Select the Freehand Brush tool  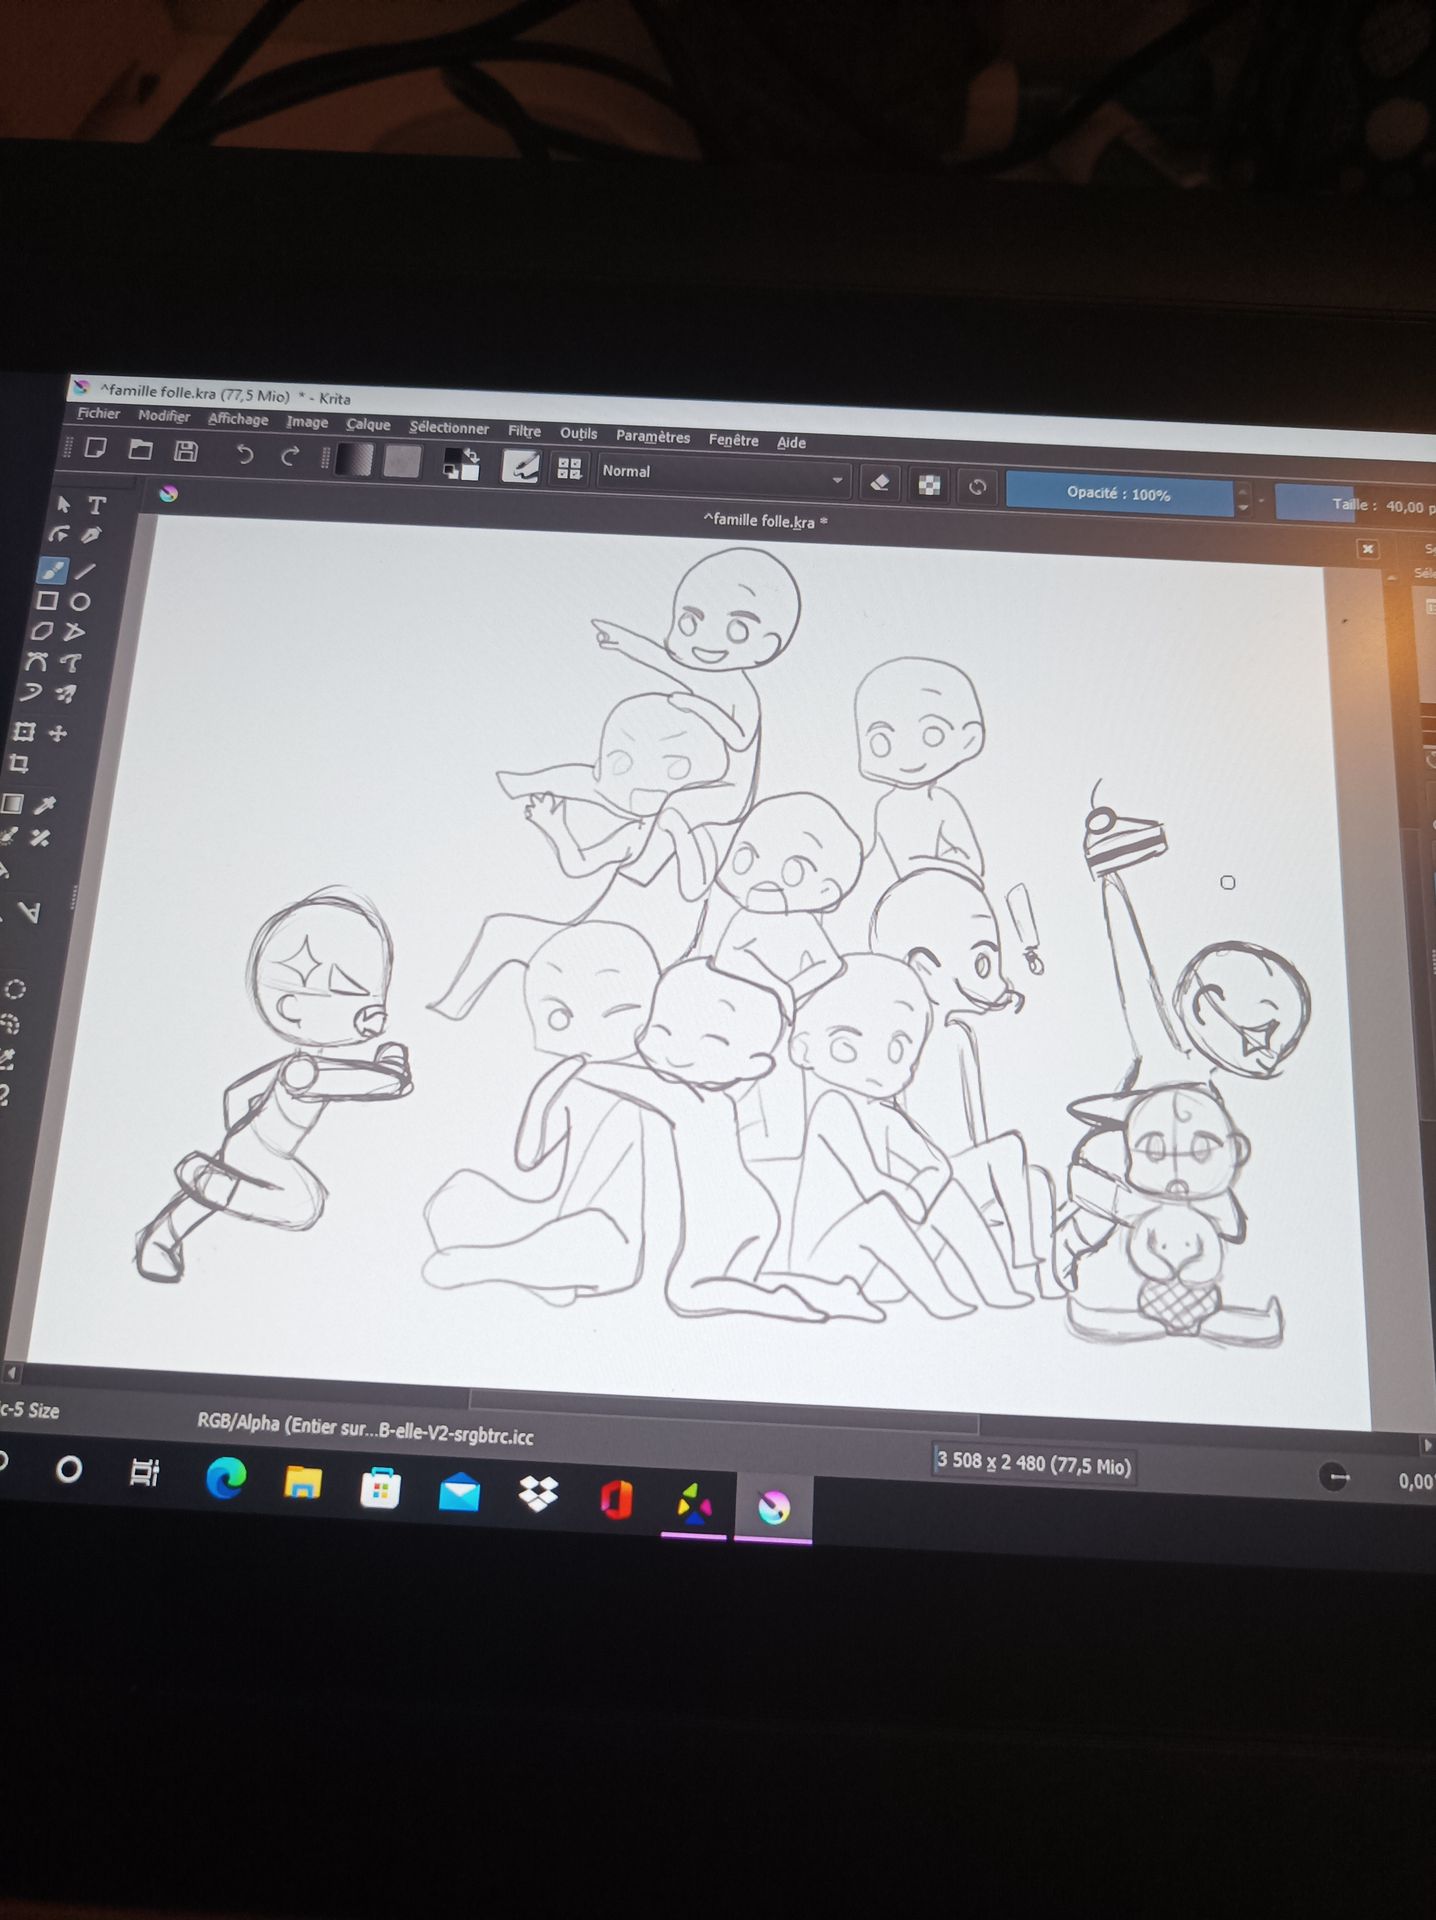[x=53, y=570]
